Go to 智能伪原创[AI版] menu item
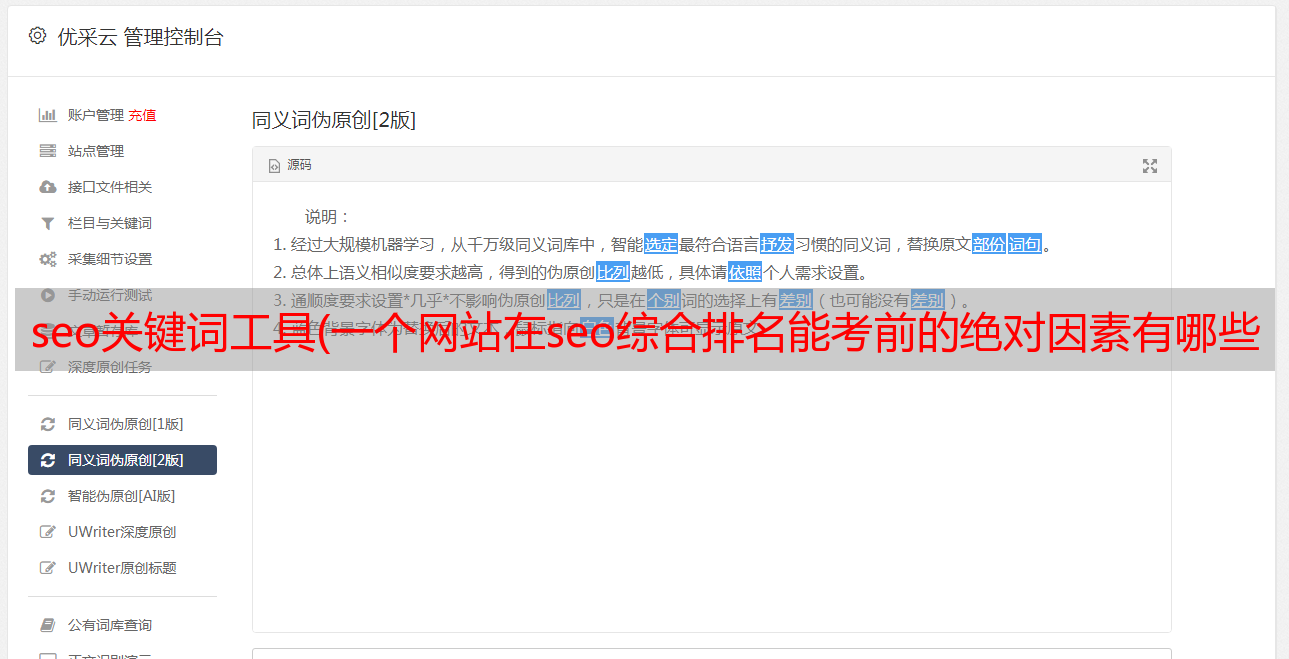1289x659 pixels. pos(122,496)
